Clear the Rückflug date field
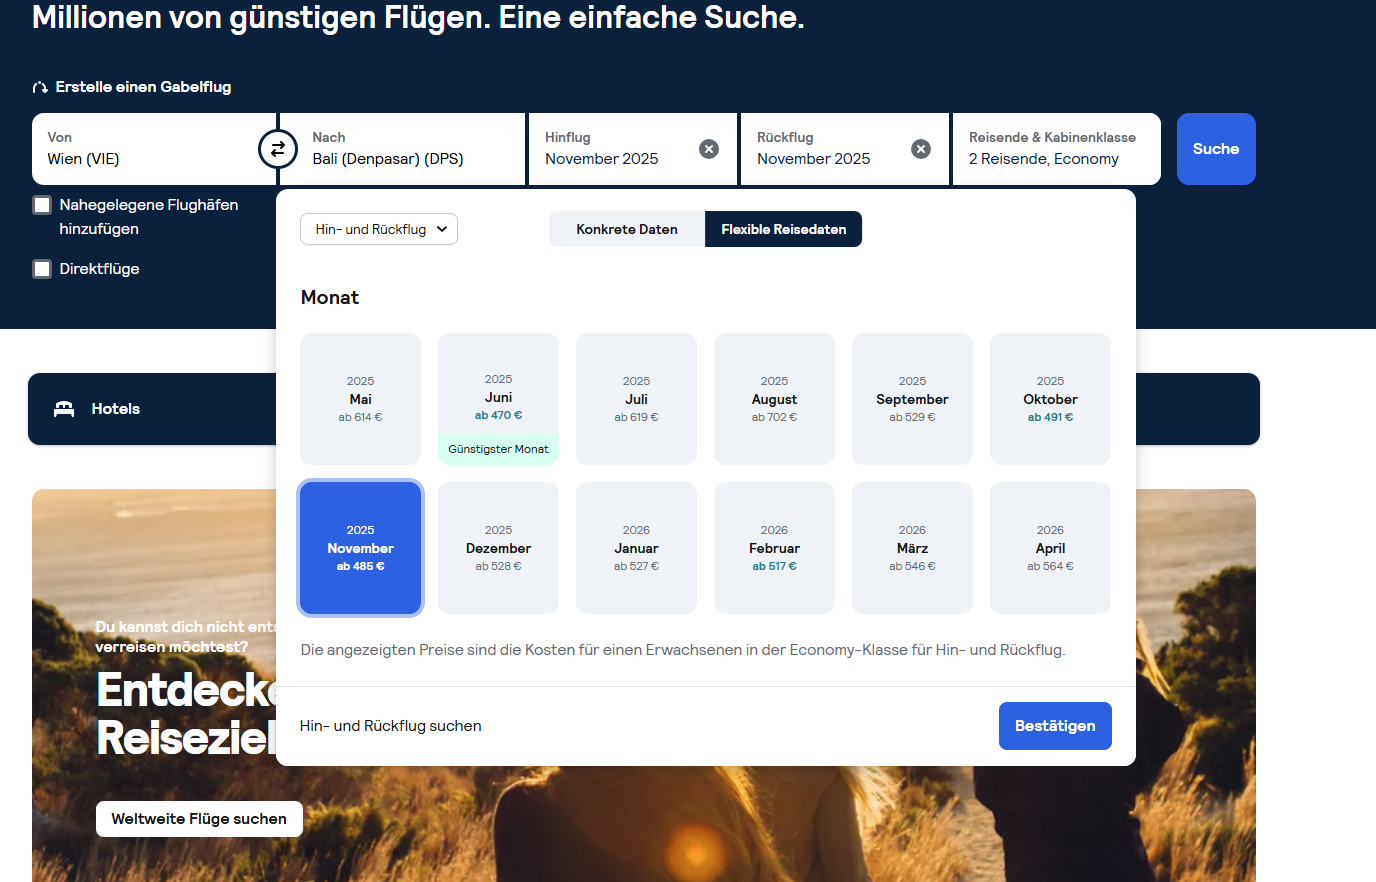Screen dimensions: 1376x882 [x=921, y=149]
